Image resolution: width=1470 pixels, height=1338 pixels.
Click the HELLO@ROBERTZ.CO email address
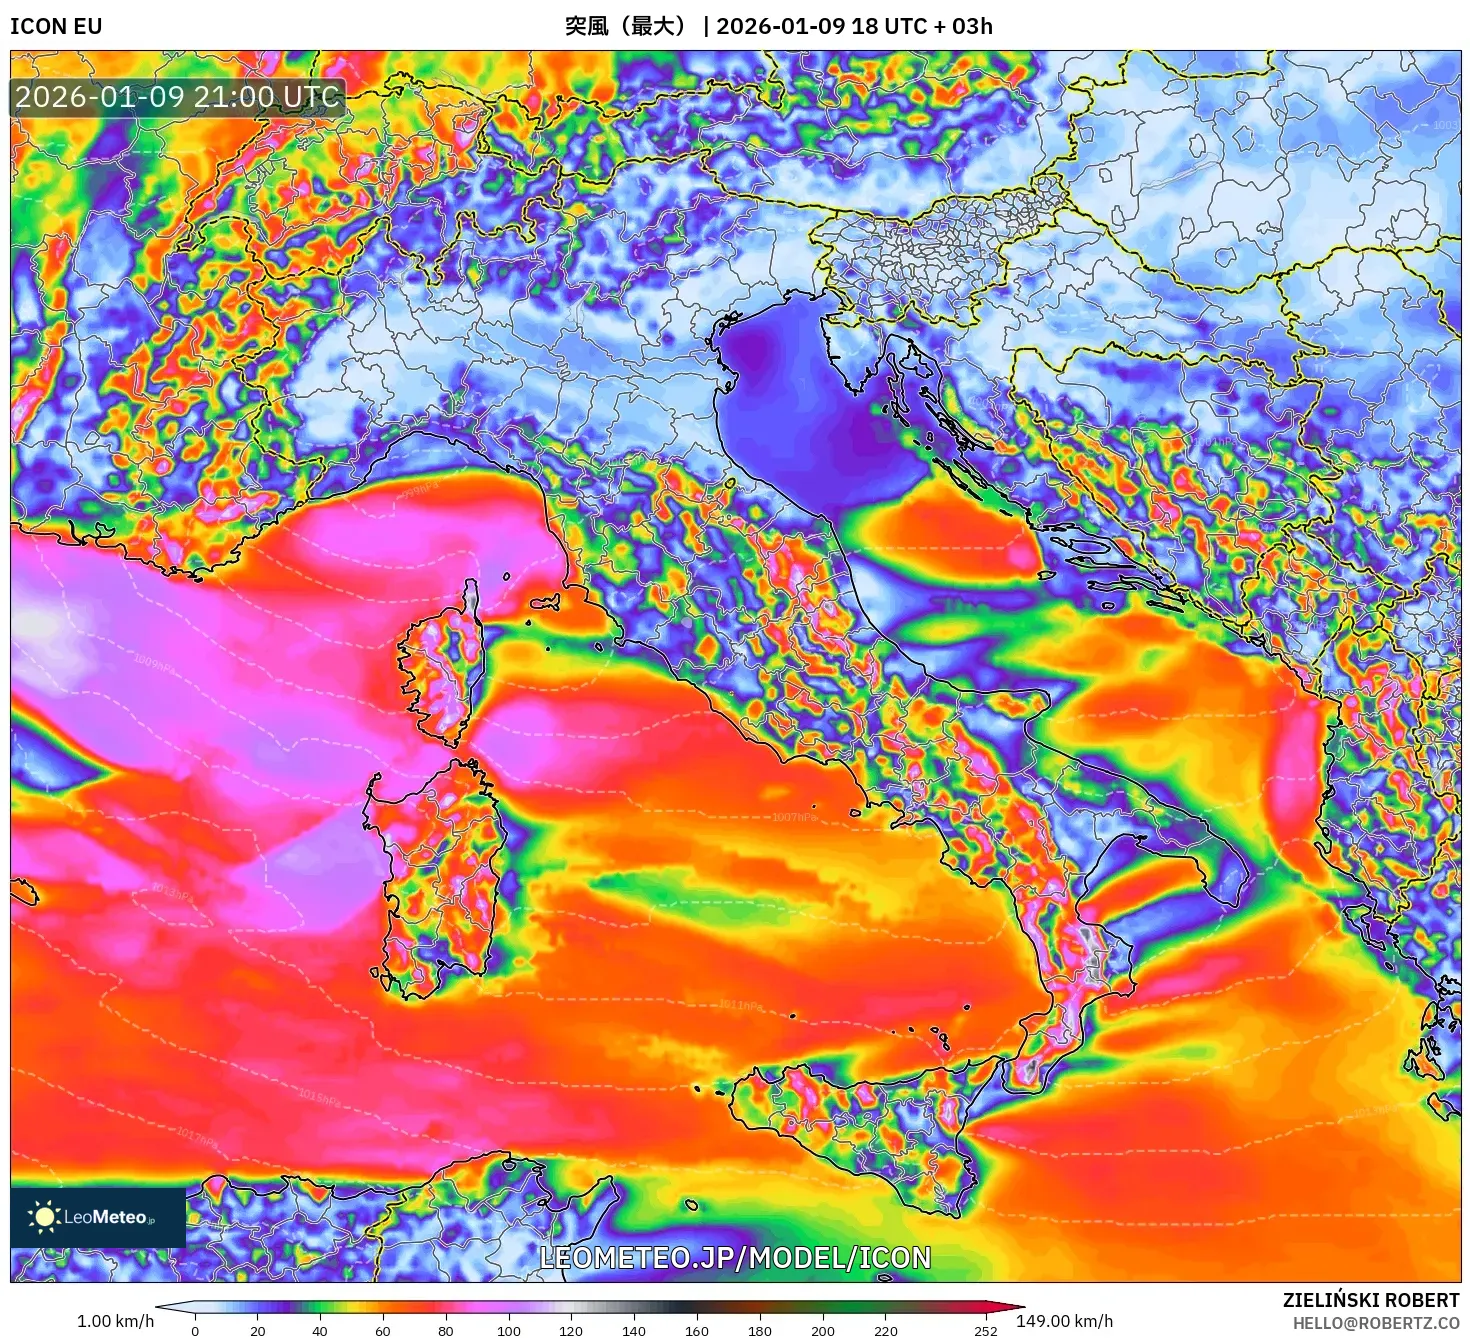1376,1323
